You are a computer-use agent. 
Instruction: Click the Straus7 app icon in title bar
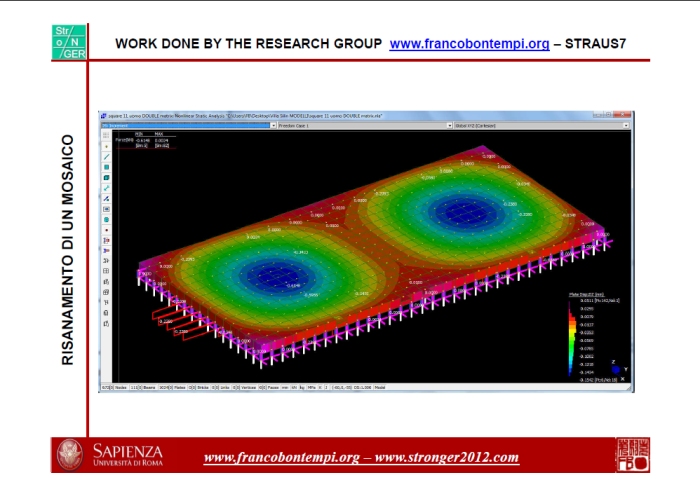click(x=104, y=117)
